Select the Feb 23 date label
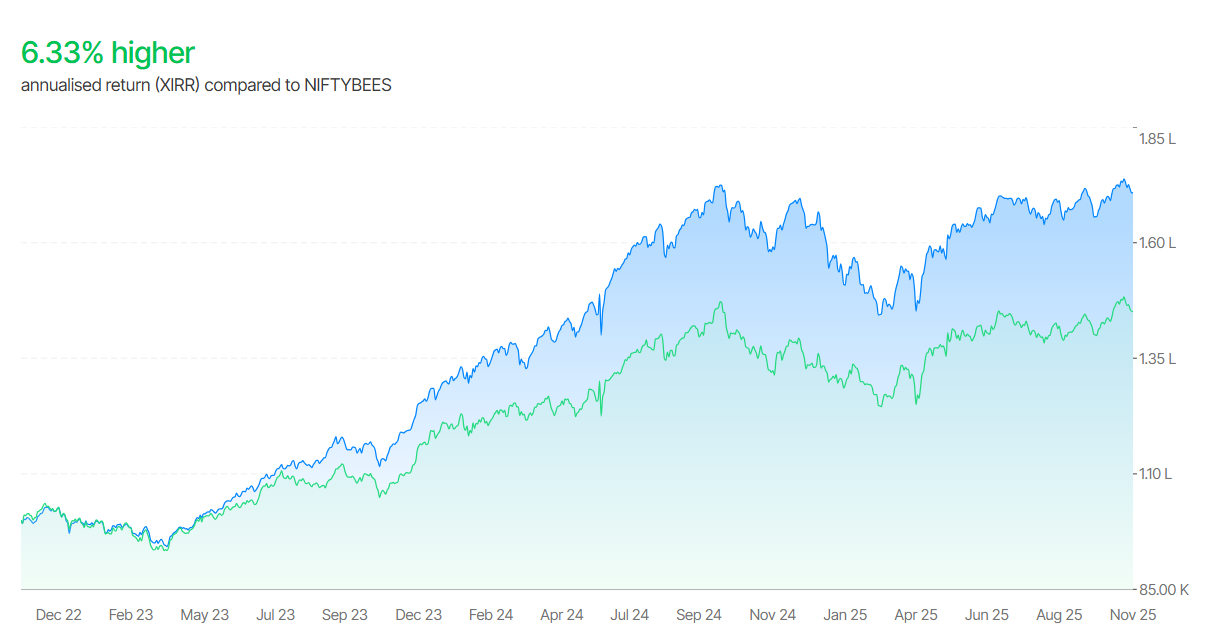This screenshot has width=1215, height=640. [131, 615]
